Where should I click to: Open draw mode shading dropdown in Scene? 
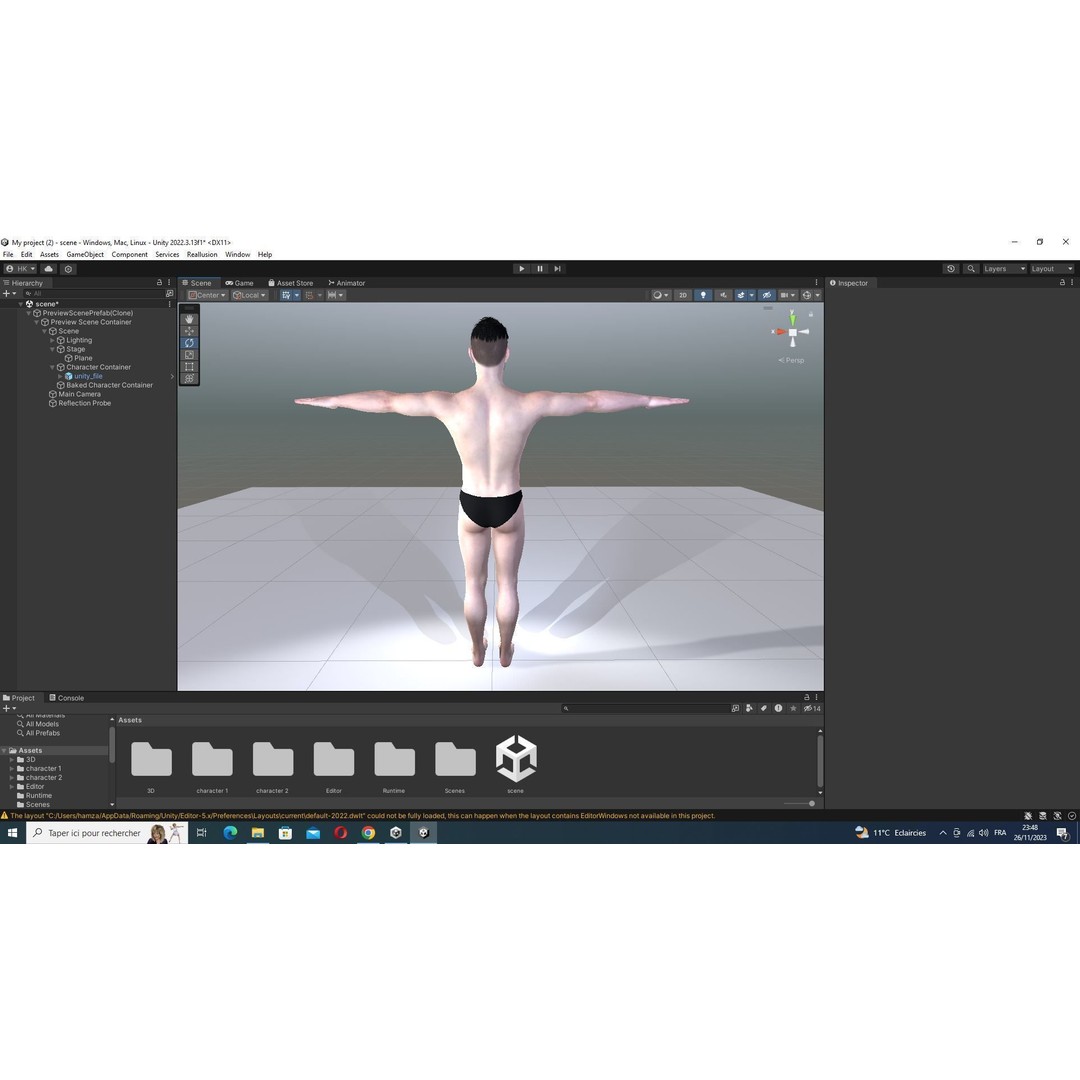click(661, 295)
